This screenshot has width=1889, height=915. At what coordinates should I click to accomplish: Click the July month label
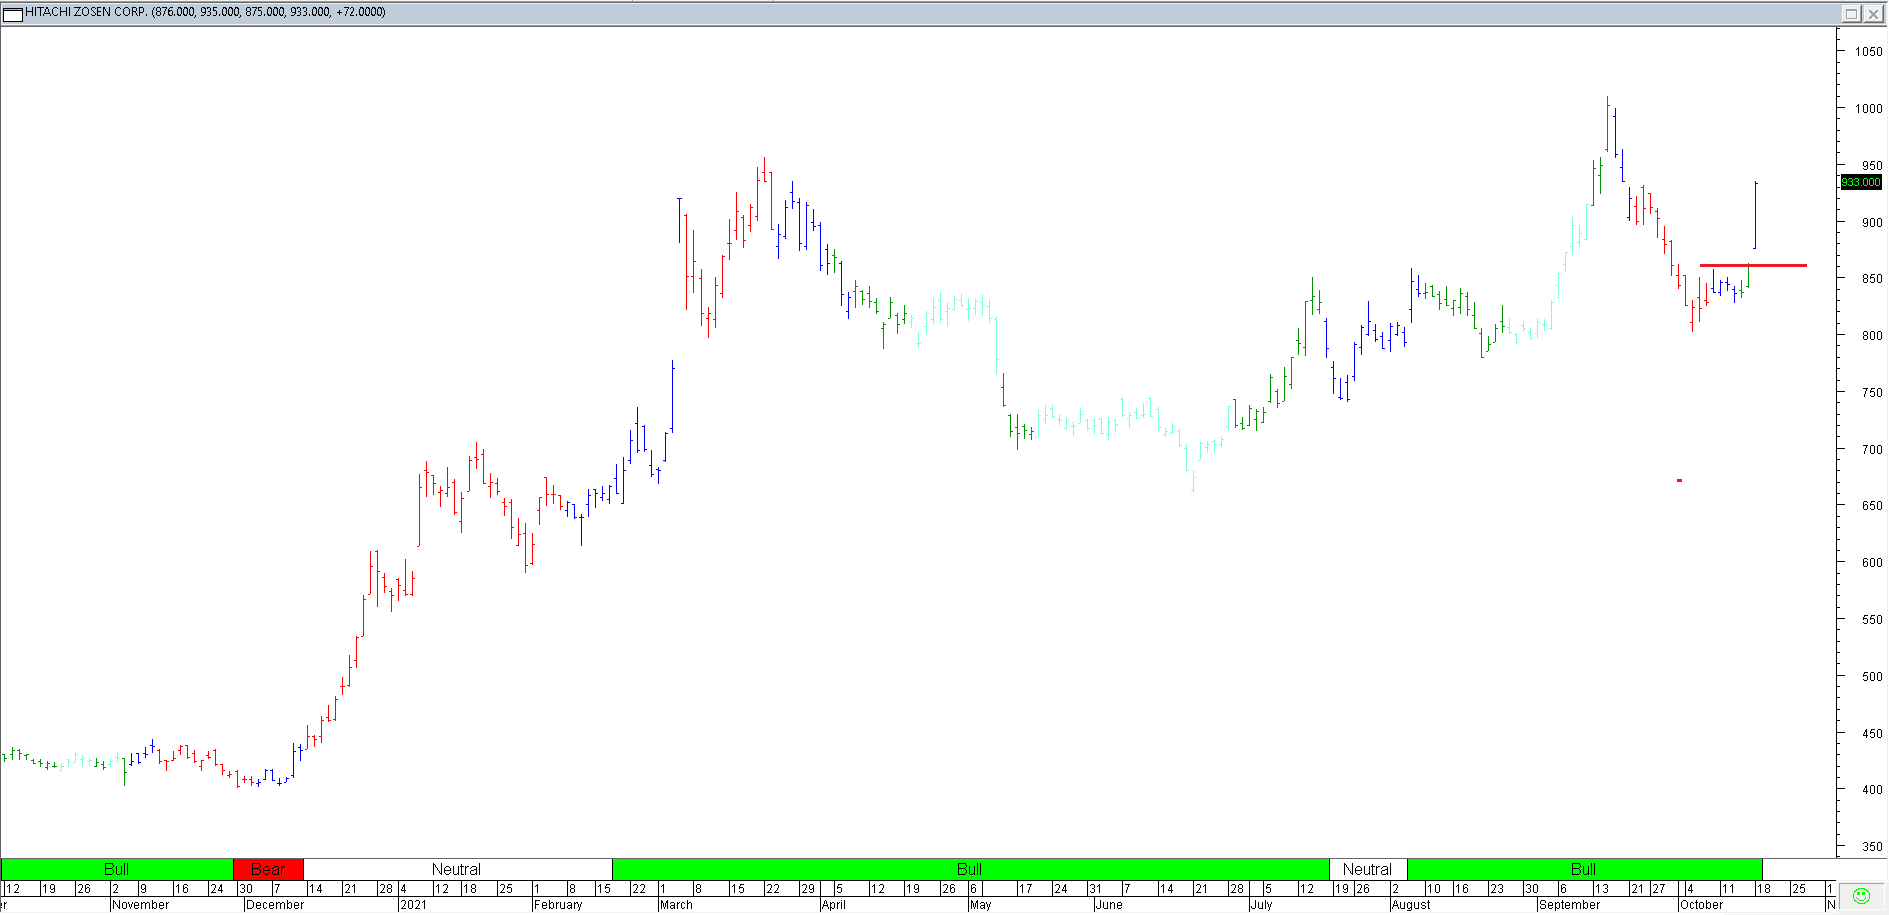point(1262,905)
